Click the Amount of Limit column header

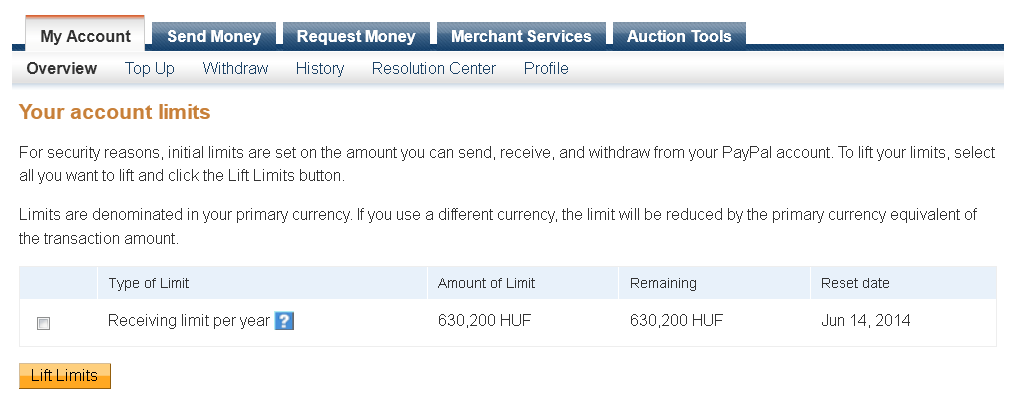[486, 283]
